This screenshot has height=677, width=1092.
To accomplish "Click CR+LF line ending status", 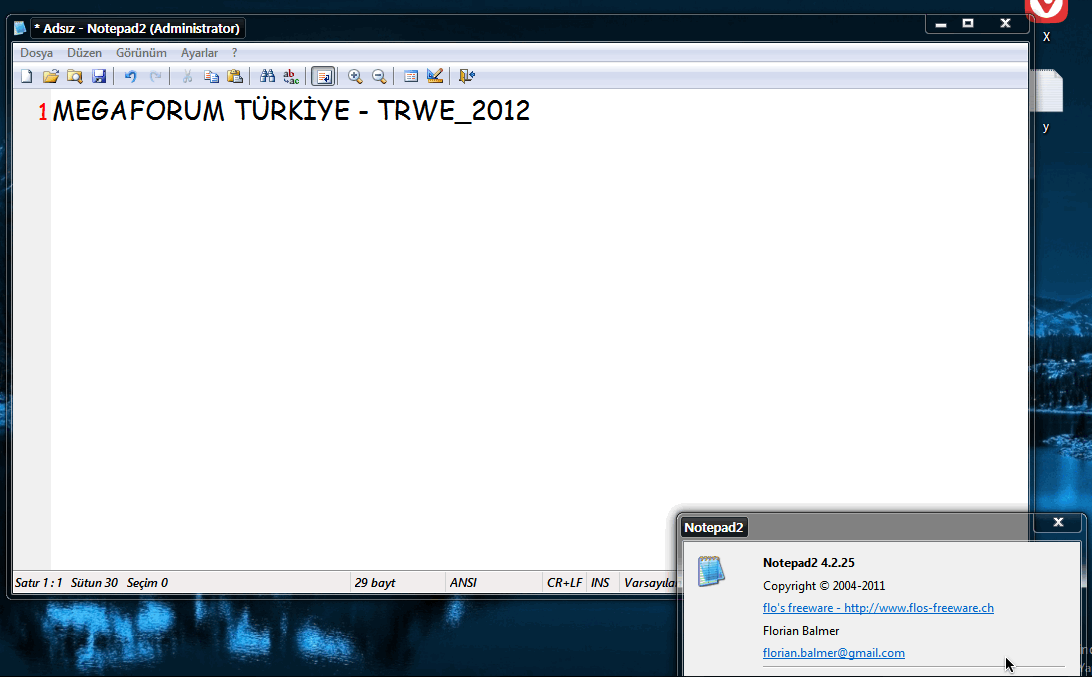I will tap(565, 583).
